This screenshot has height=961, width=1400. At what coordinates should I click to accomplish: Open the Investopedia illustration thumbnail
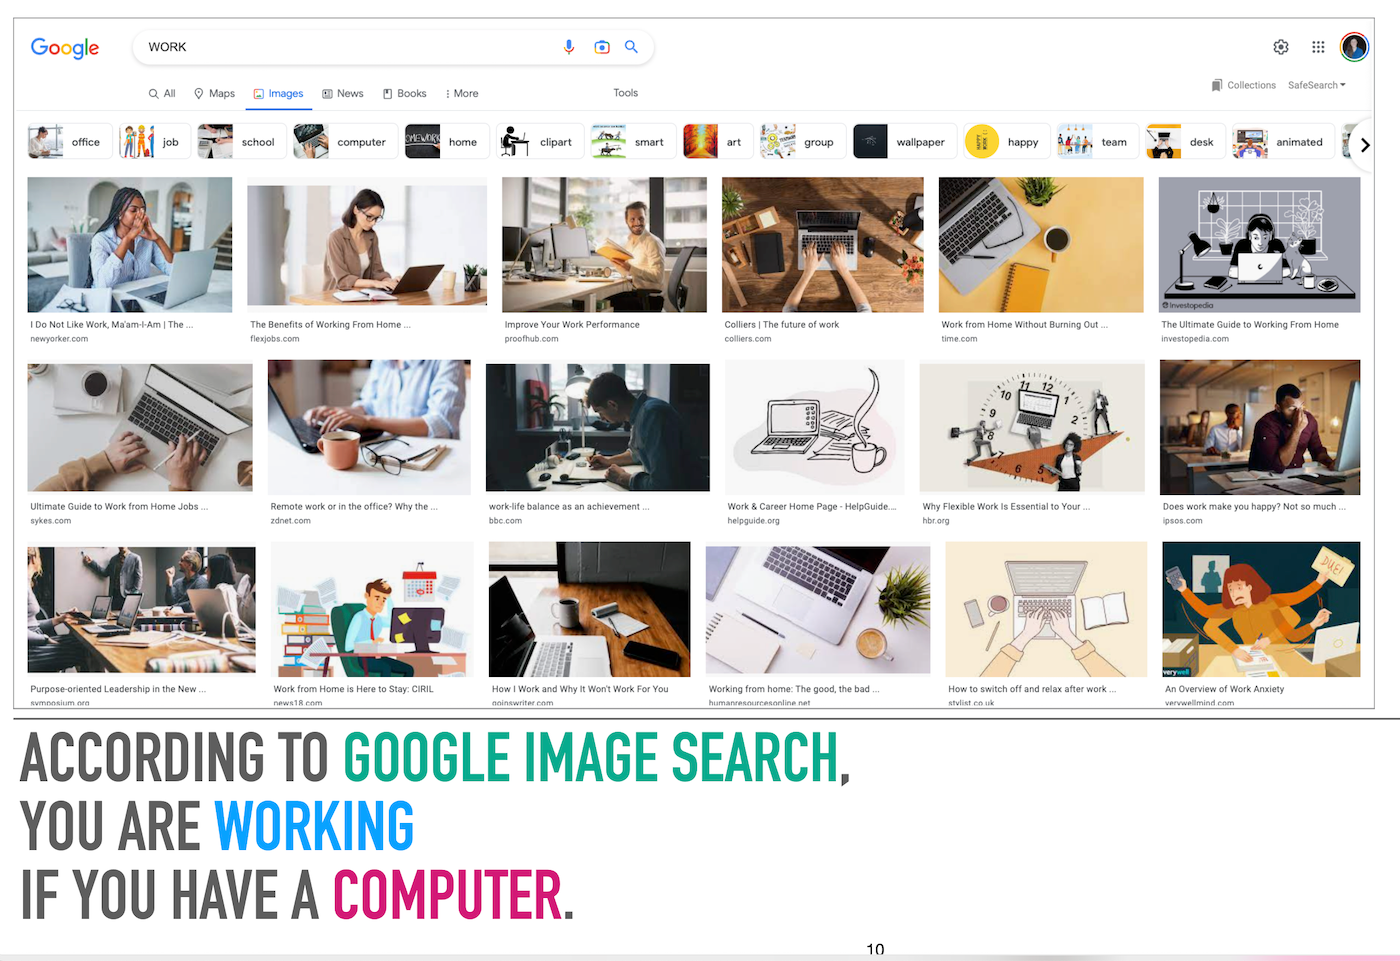(1259, 245)
